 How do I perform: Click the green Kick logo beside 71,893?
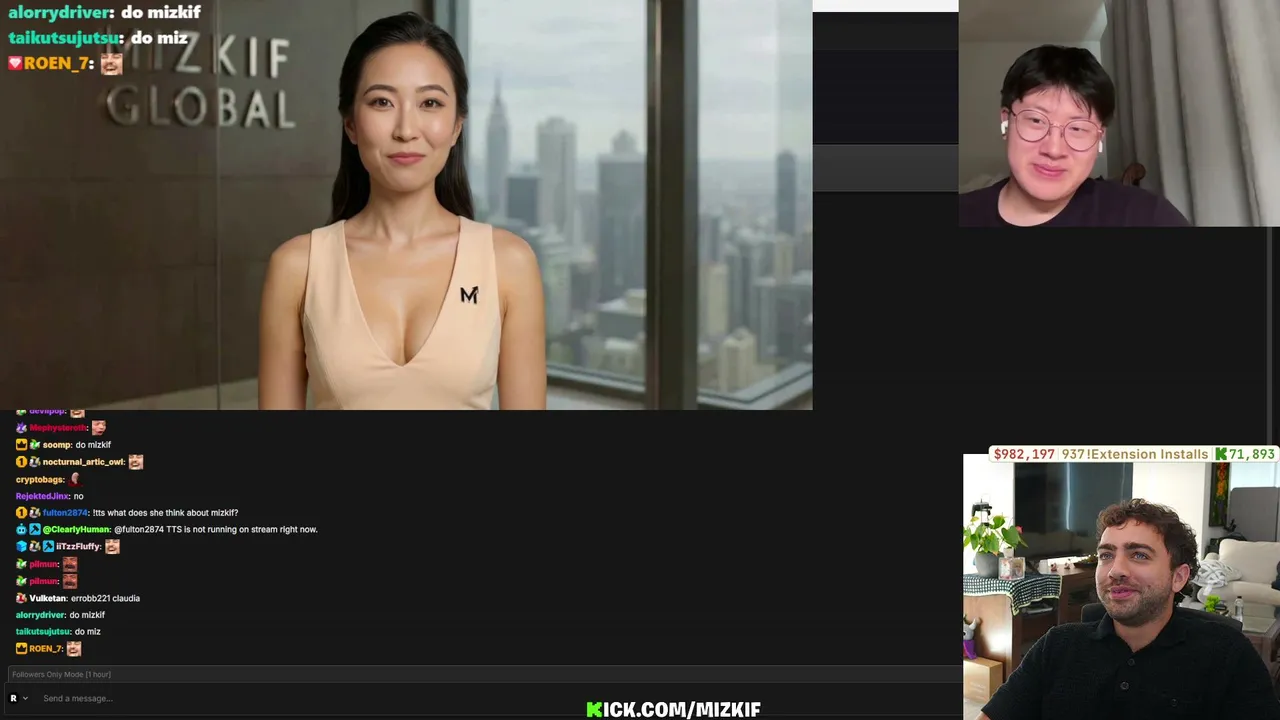pos(1221,454)
